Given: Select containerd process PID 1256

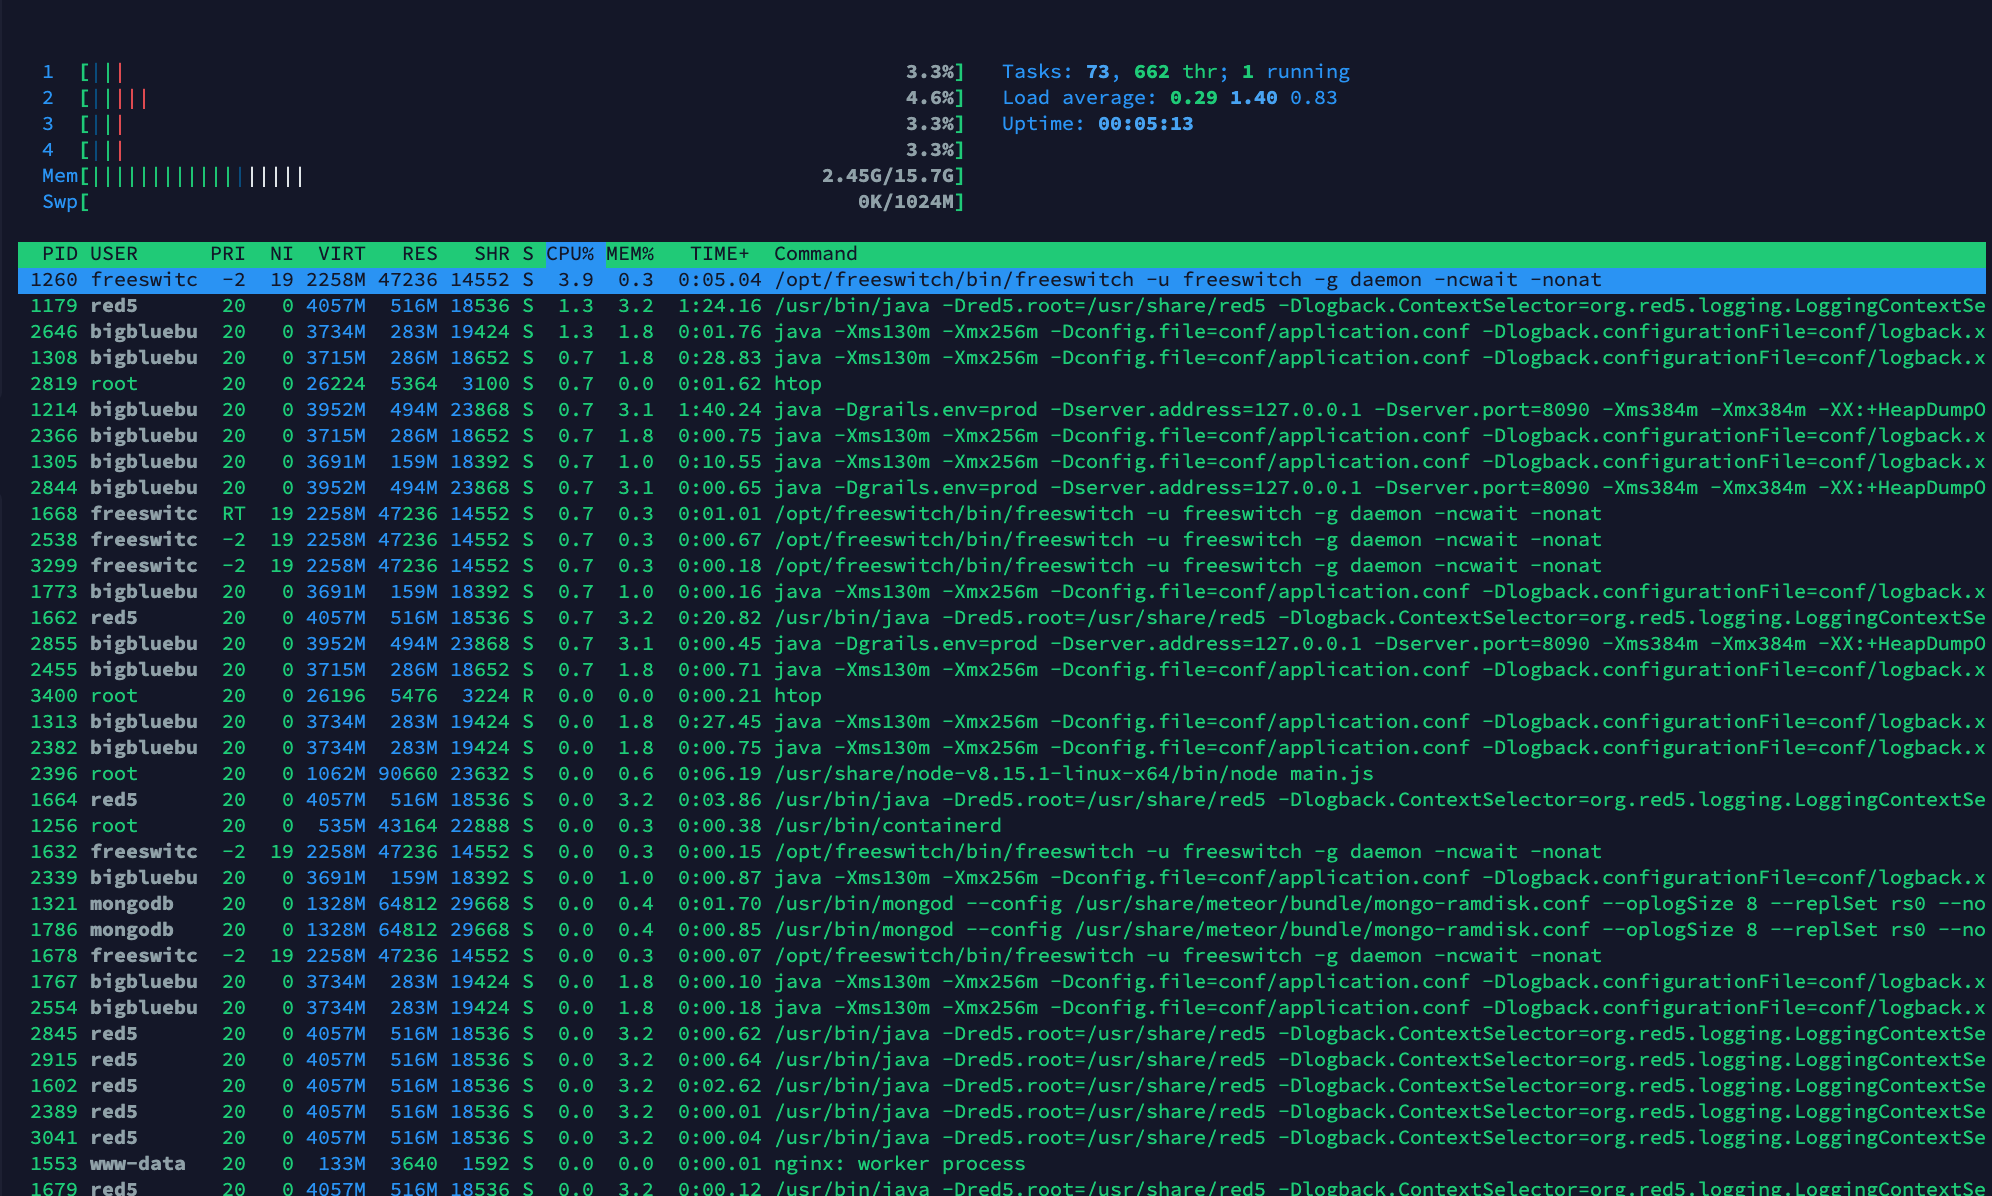Looking at the screenshot, I should (1002, 826).
